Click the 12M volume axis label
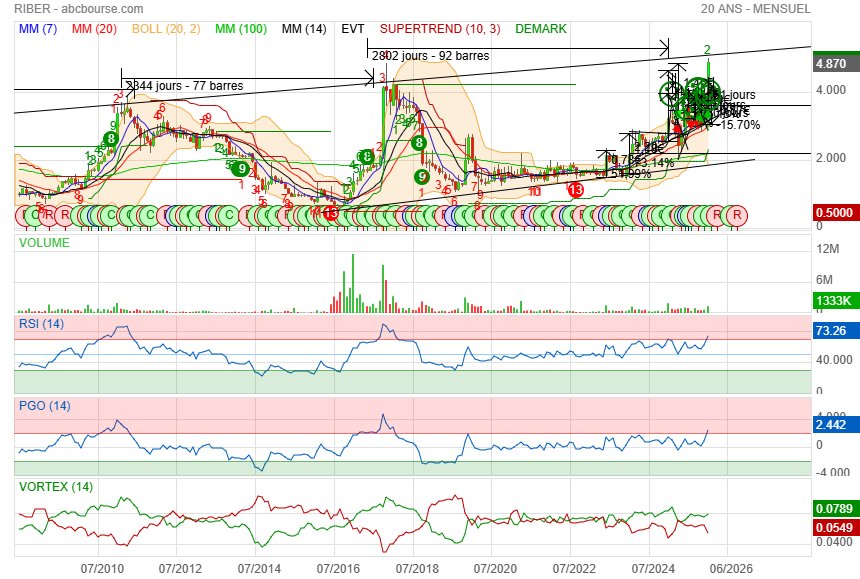Screen dimensions: 860x579 point(828,249)
